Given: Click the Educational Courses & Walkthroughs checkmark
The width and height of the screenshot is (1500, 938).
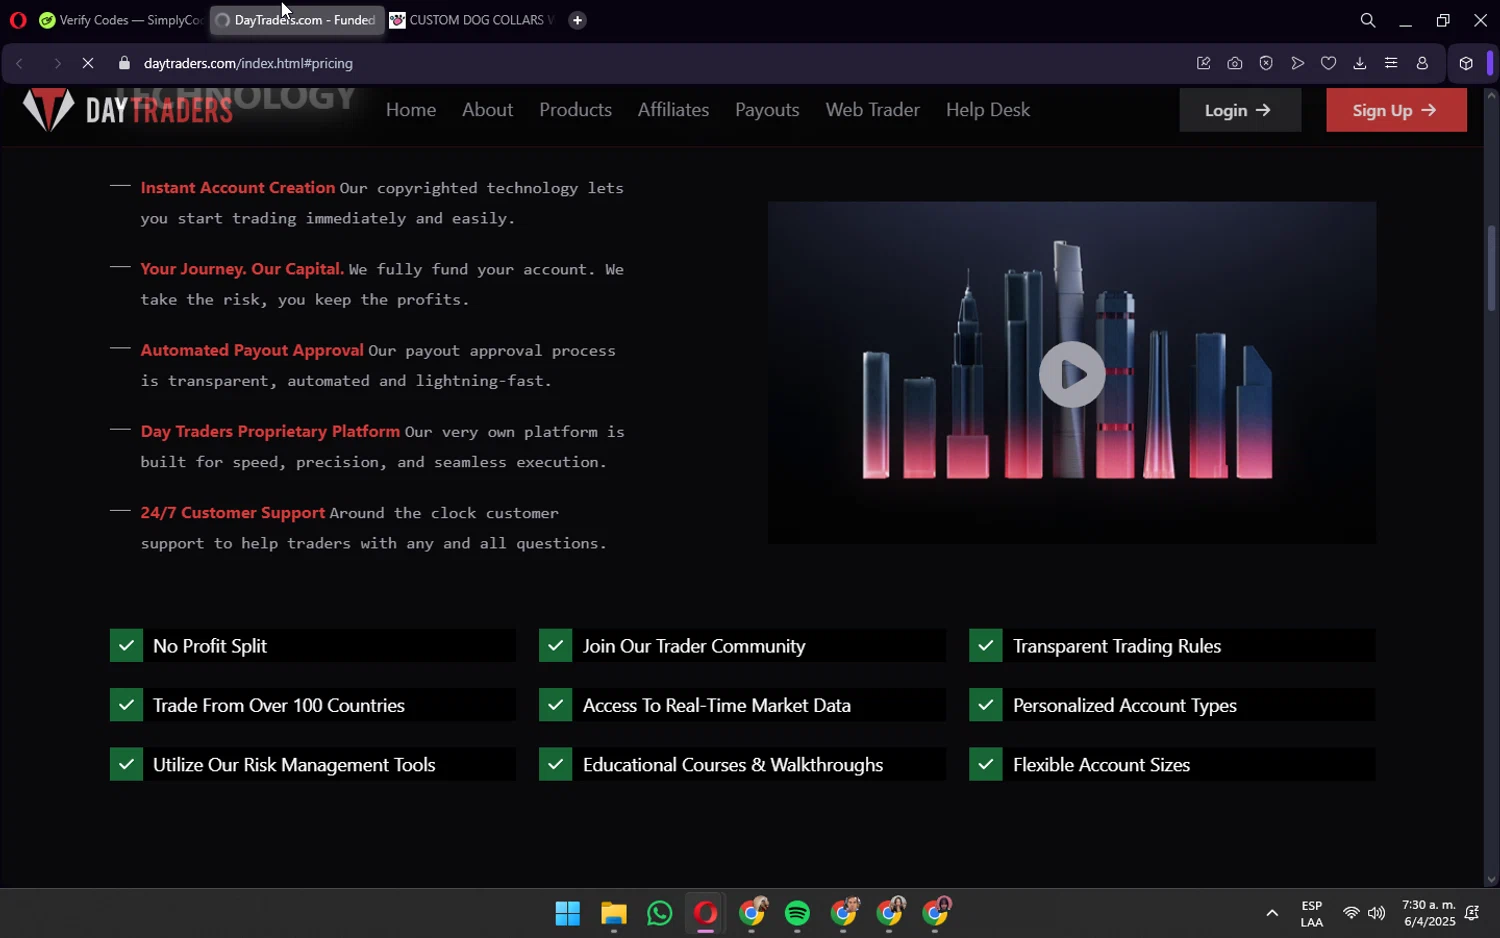Looking at the screenshot, I should click(555, 765).
